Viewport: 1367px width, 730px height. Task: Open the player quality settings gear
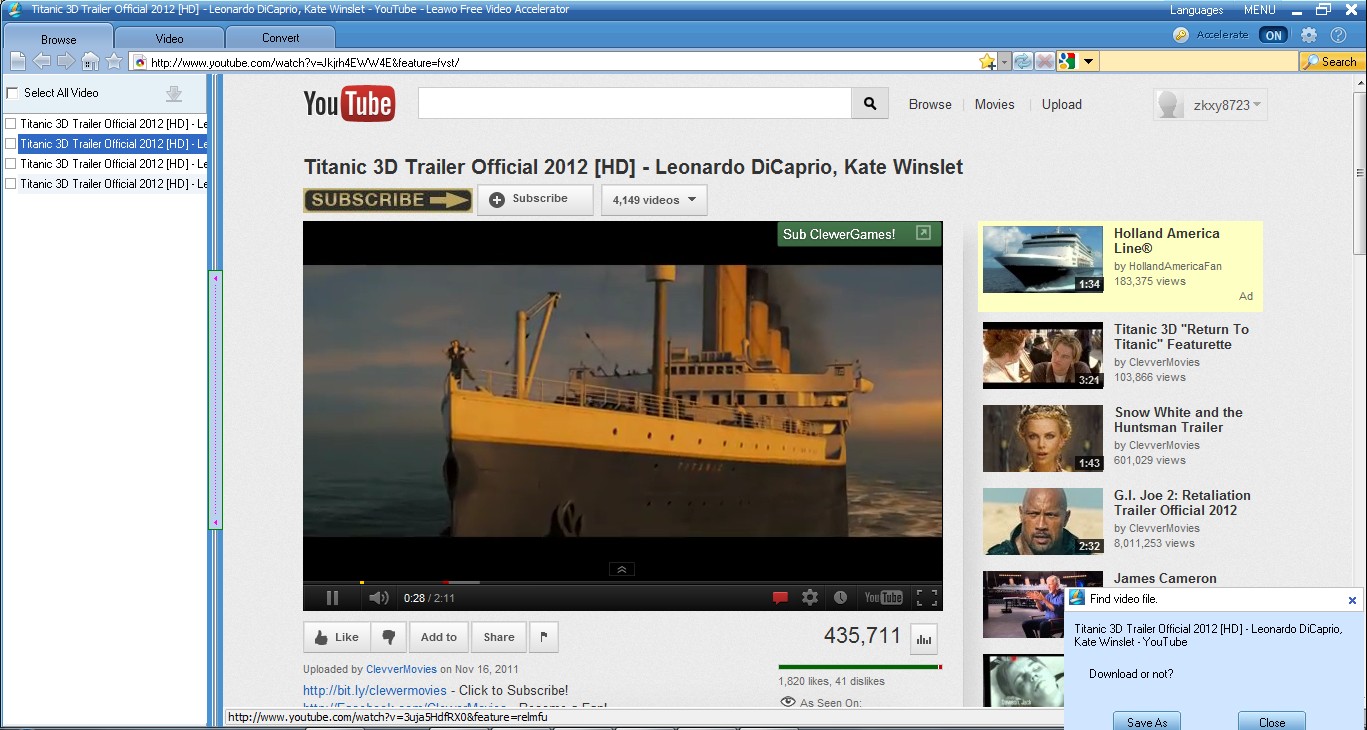pyautogui.click(x=810, y=598)
